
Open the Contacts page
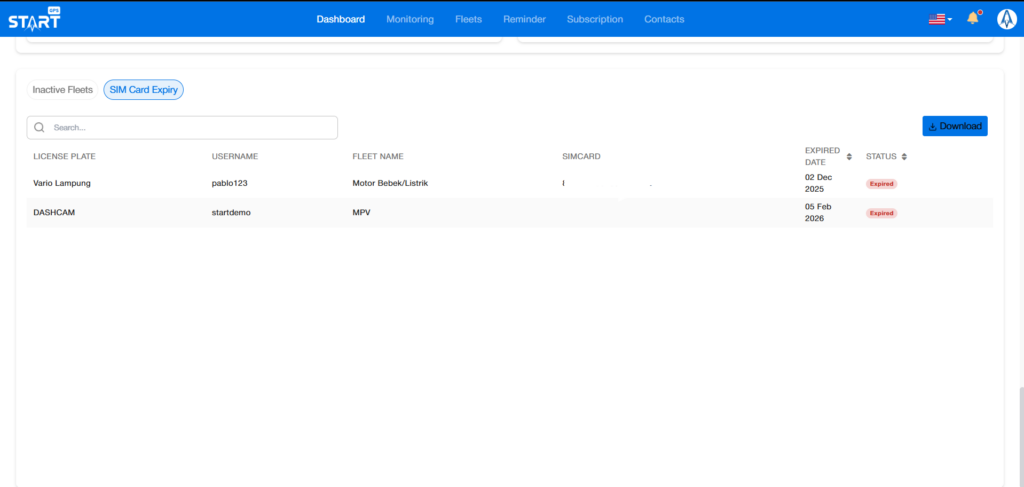[664, 19]
